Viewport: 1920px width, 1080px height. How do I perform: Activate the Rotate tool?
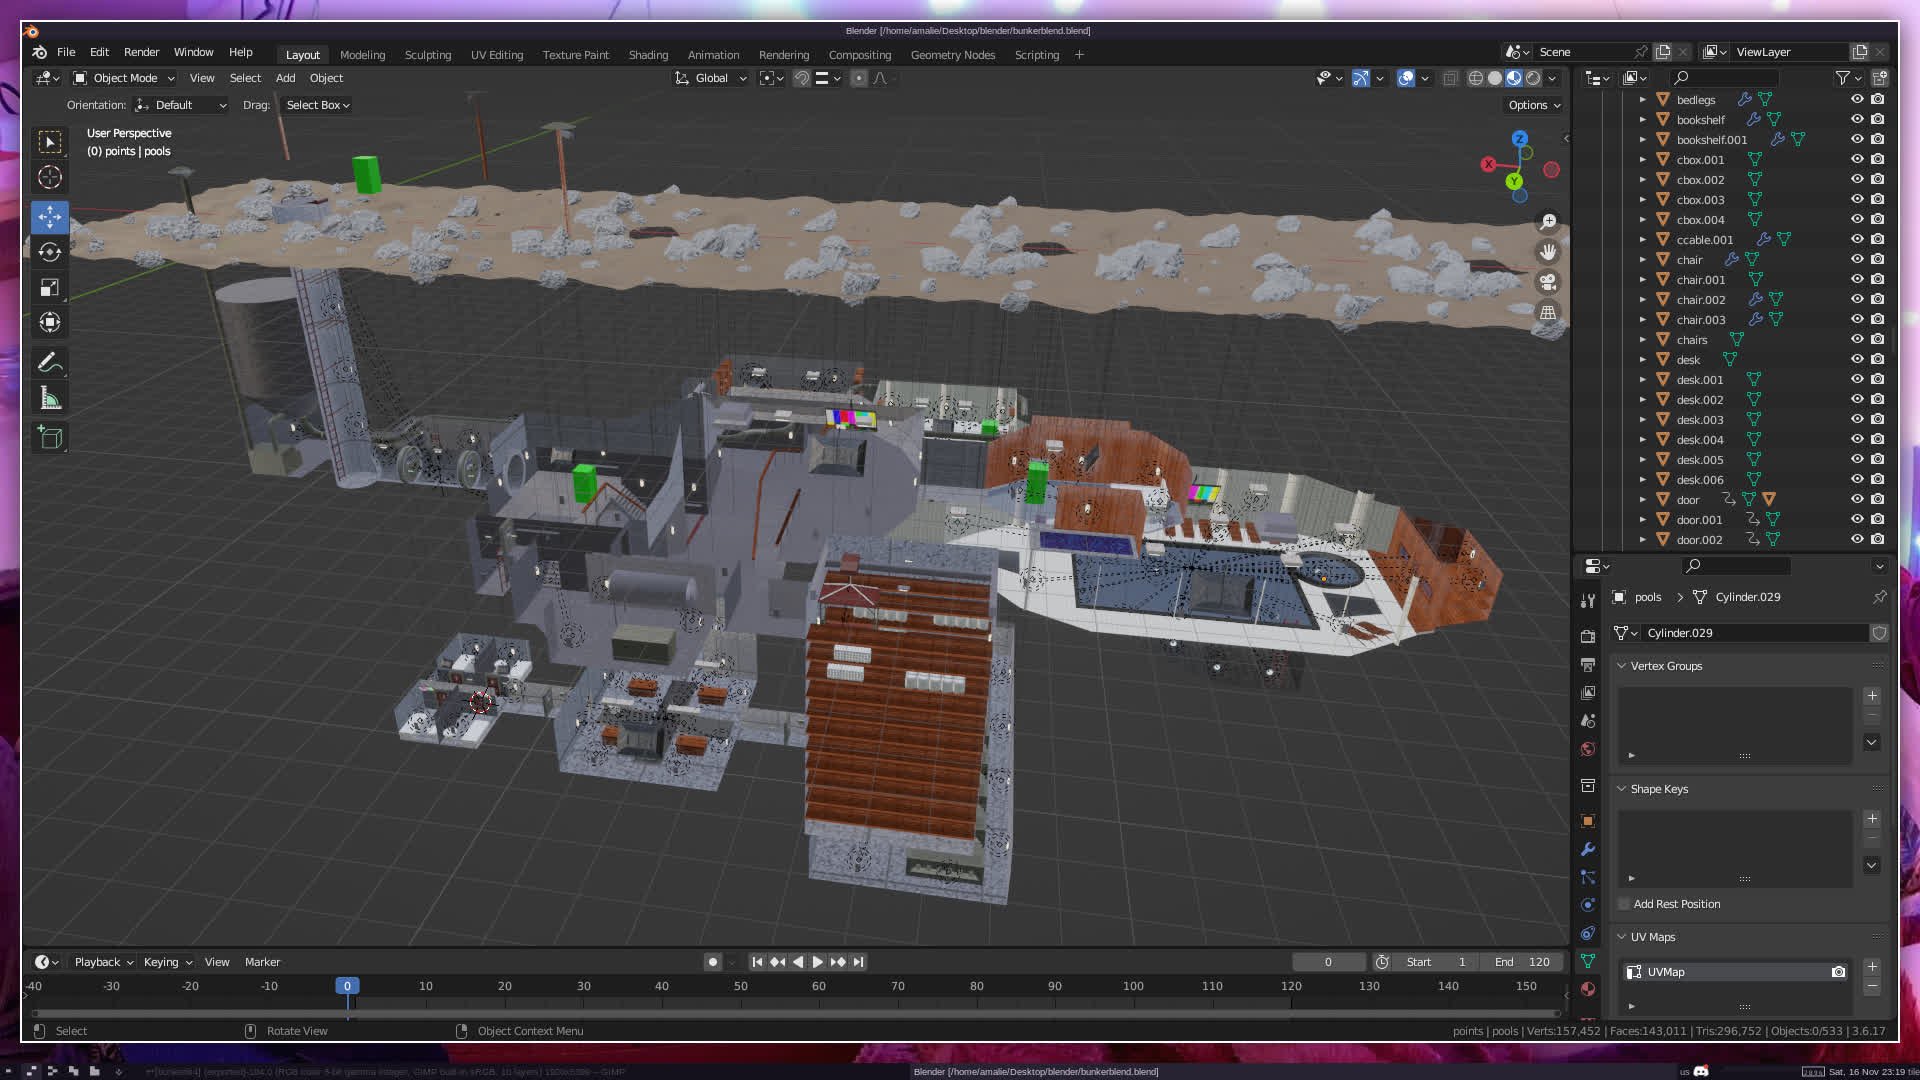[50, 252]
